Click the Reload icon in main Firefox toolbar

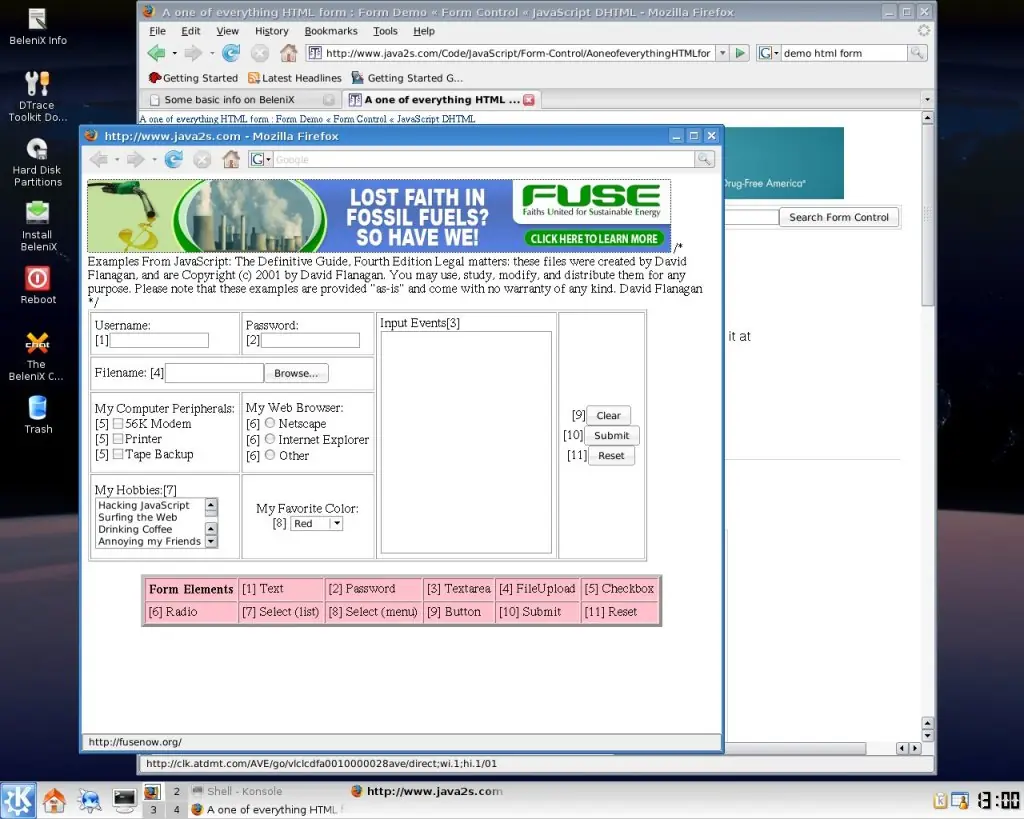[231, 53]
